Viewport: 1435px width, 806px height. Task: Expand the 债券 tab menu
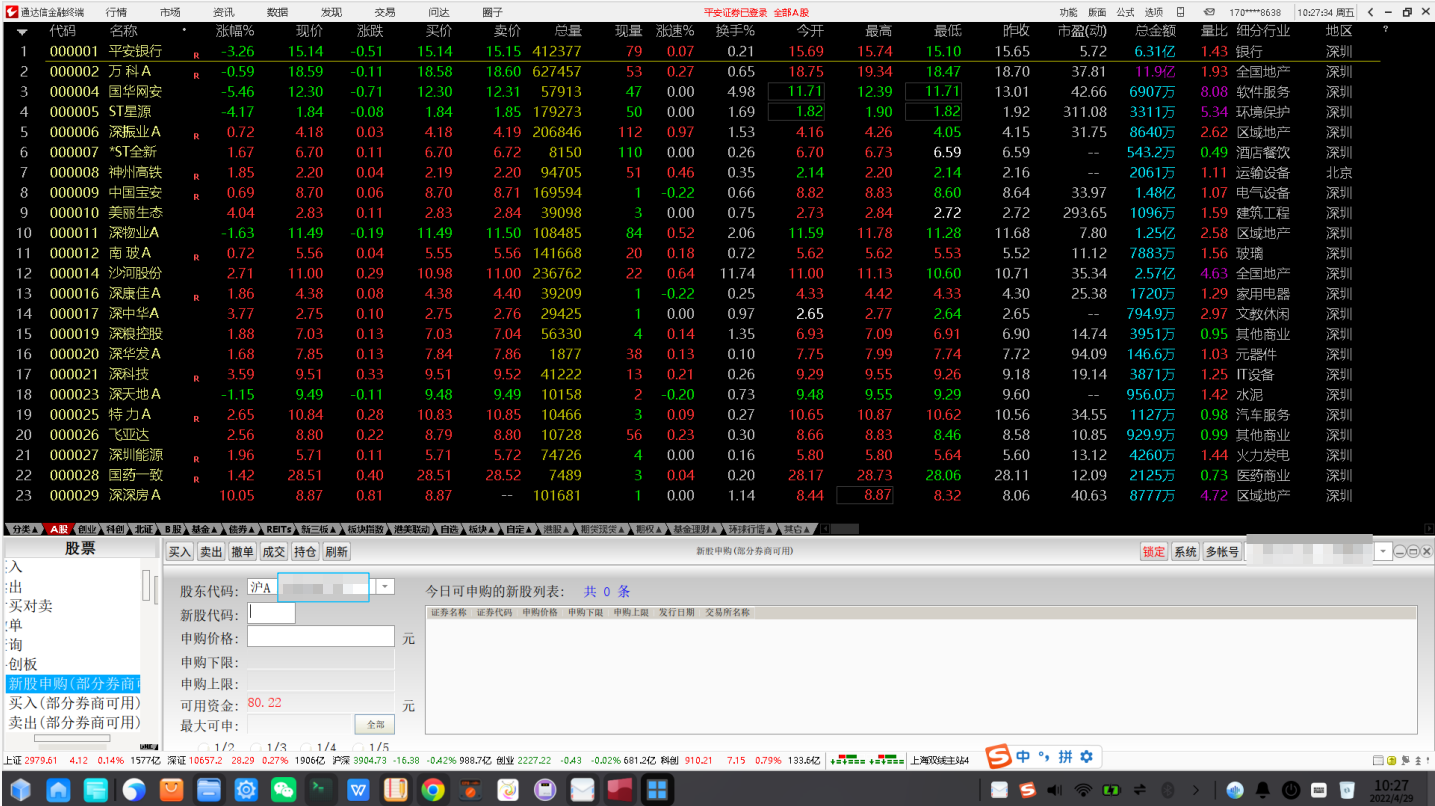[240, 529]
